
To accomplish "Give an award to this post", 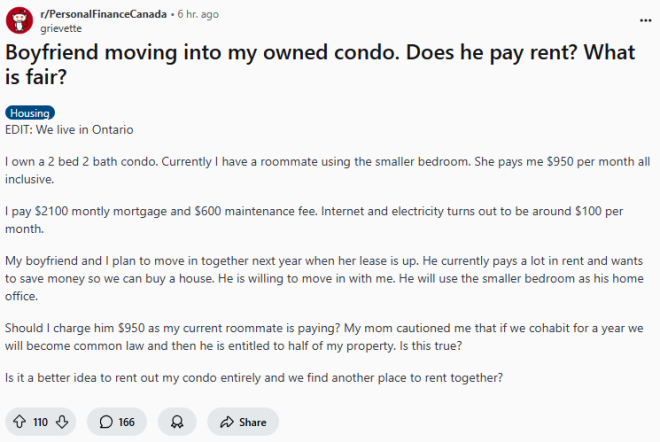I will [x=177, y=421].
